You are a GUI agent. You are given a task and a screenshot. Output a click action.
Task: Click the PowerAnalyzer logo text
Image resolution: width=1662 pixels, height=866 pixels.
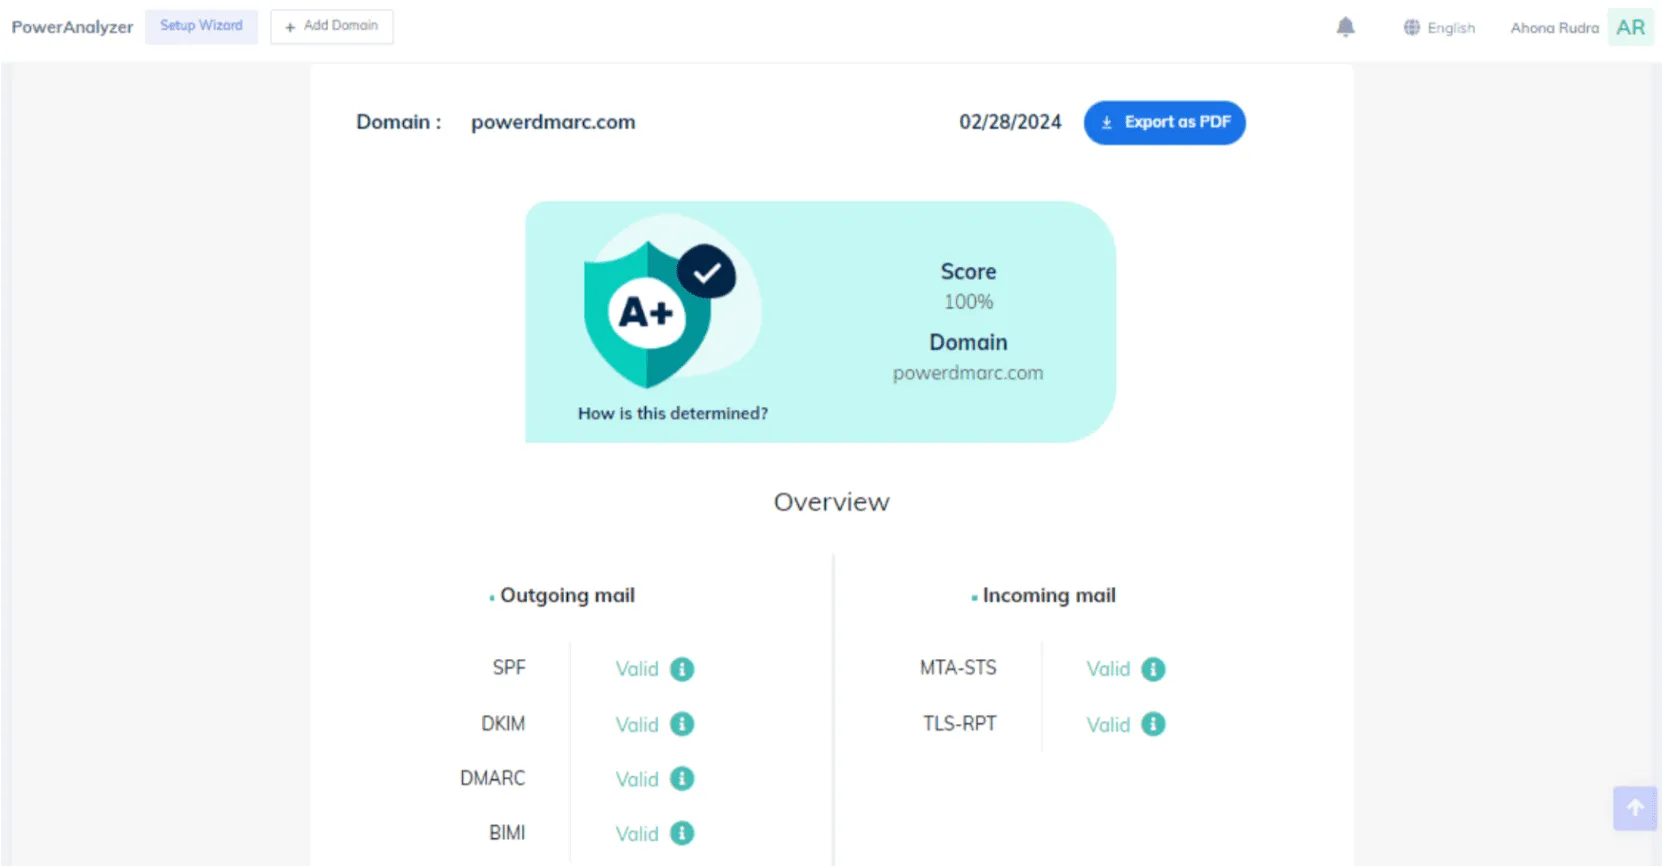(72, 27)
